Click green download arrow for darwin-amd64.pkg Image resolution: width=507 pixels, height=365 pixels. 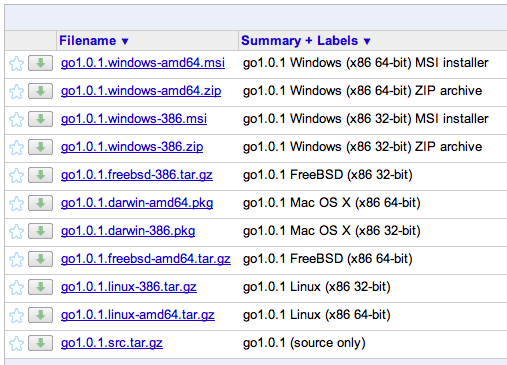click(40, 203)
